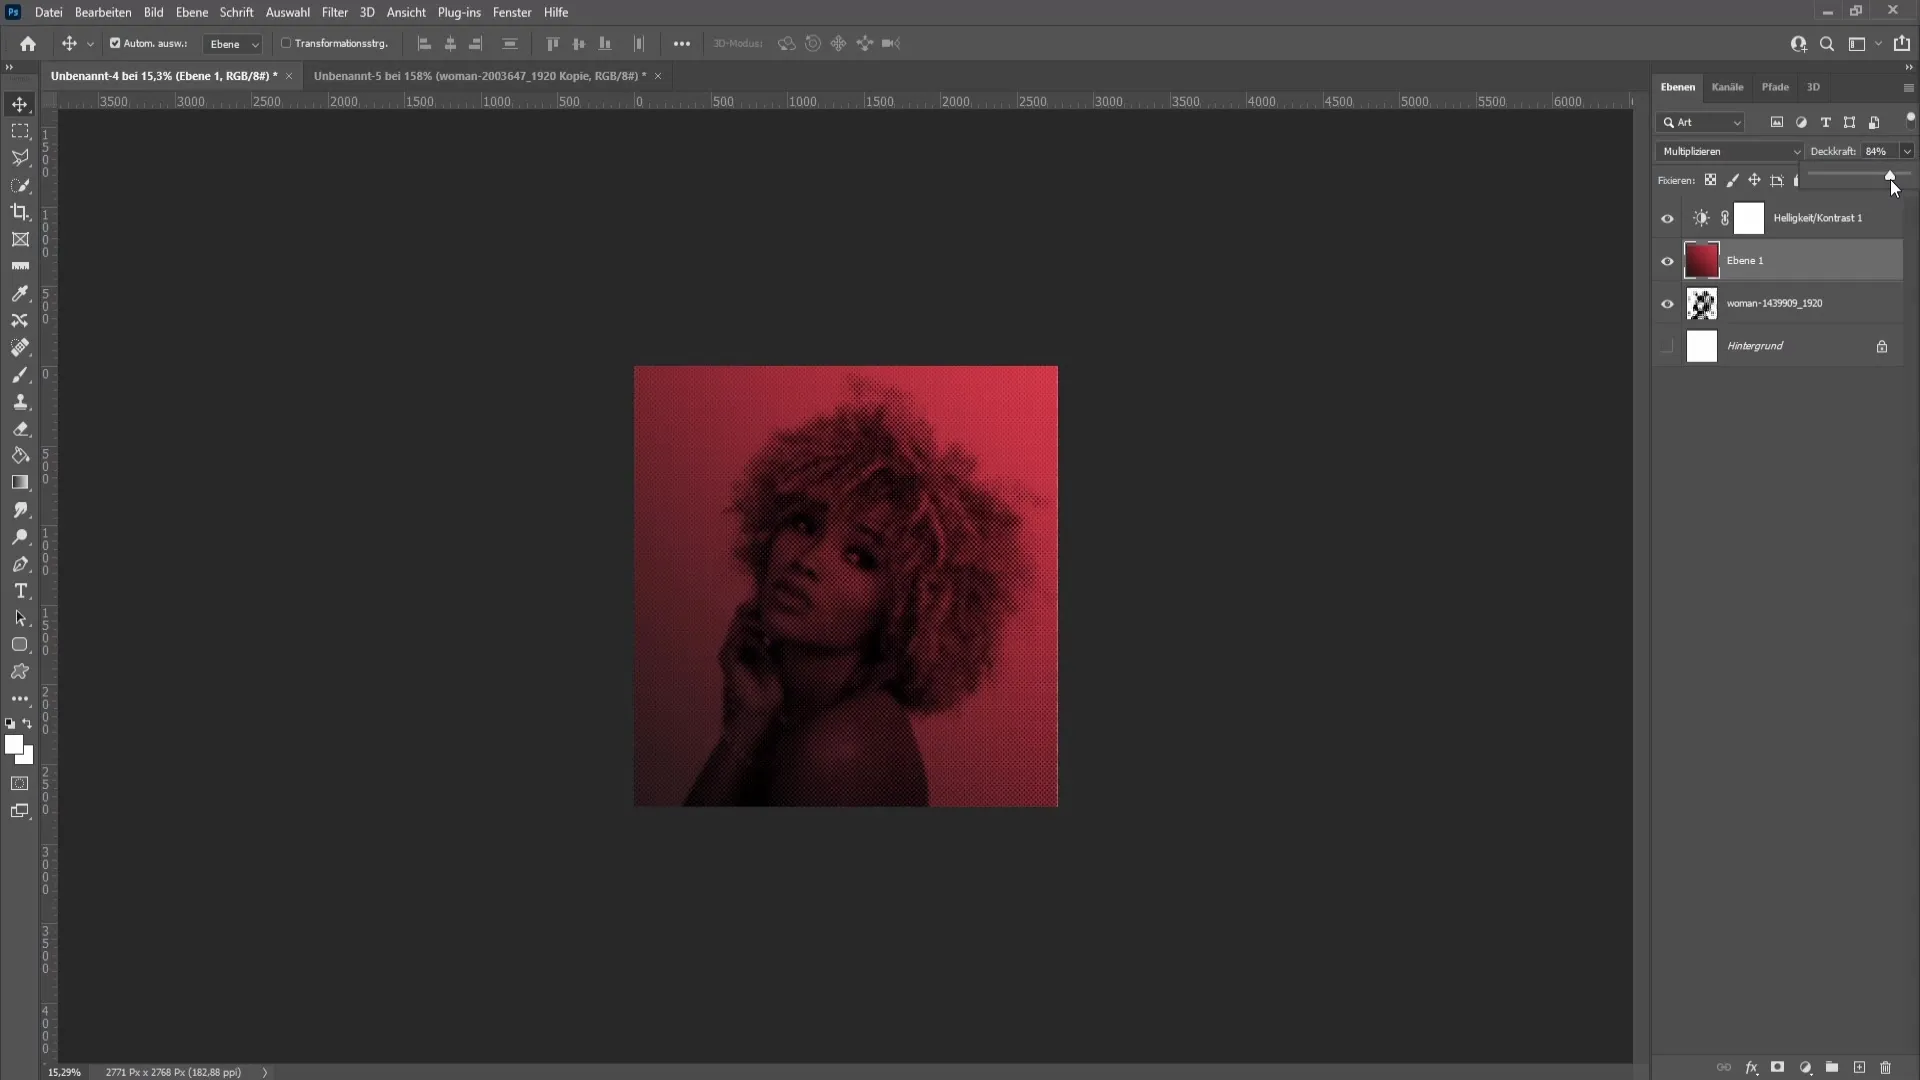Add a layer mask icon
The height and width of the screenshot is (1080, 1920).
(1777, 1068)
